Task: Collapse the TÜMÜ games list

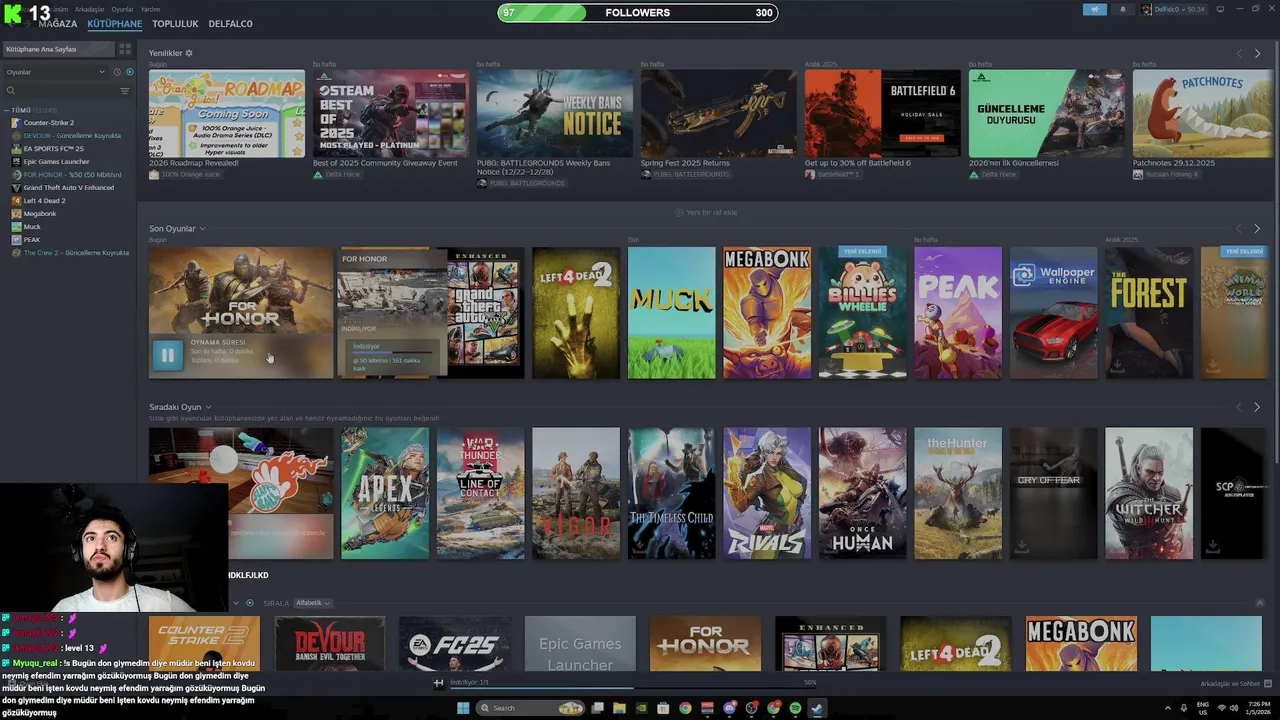Action: (8, 110)
